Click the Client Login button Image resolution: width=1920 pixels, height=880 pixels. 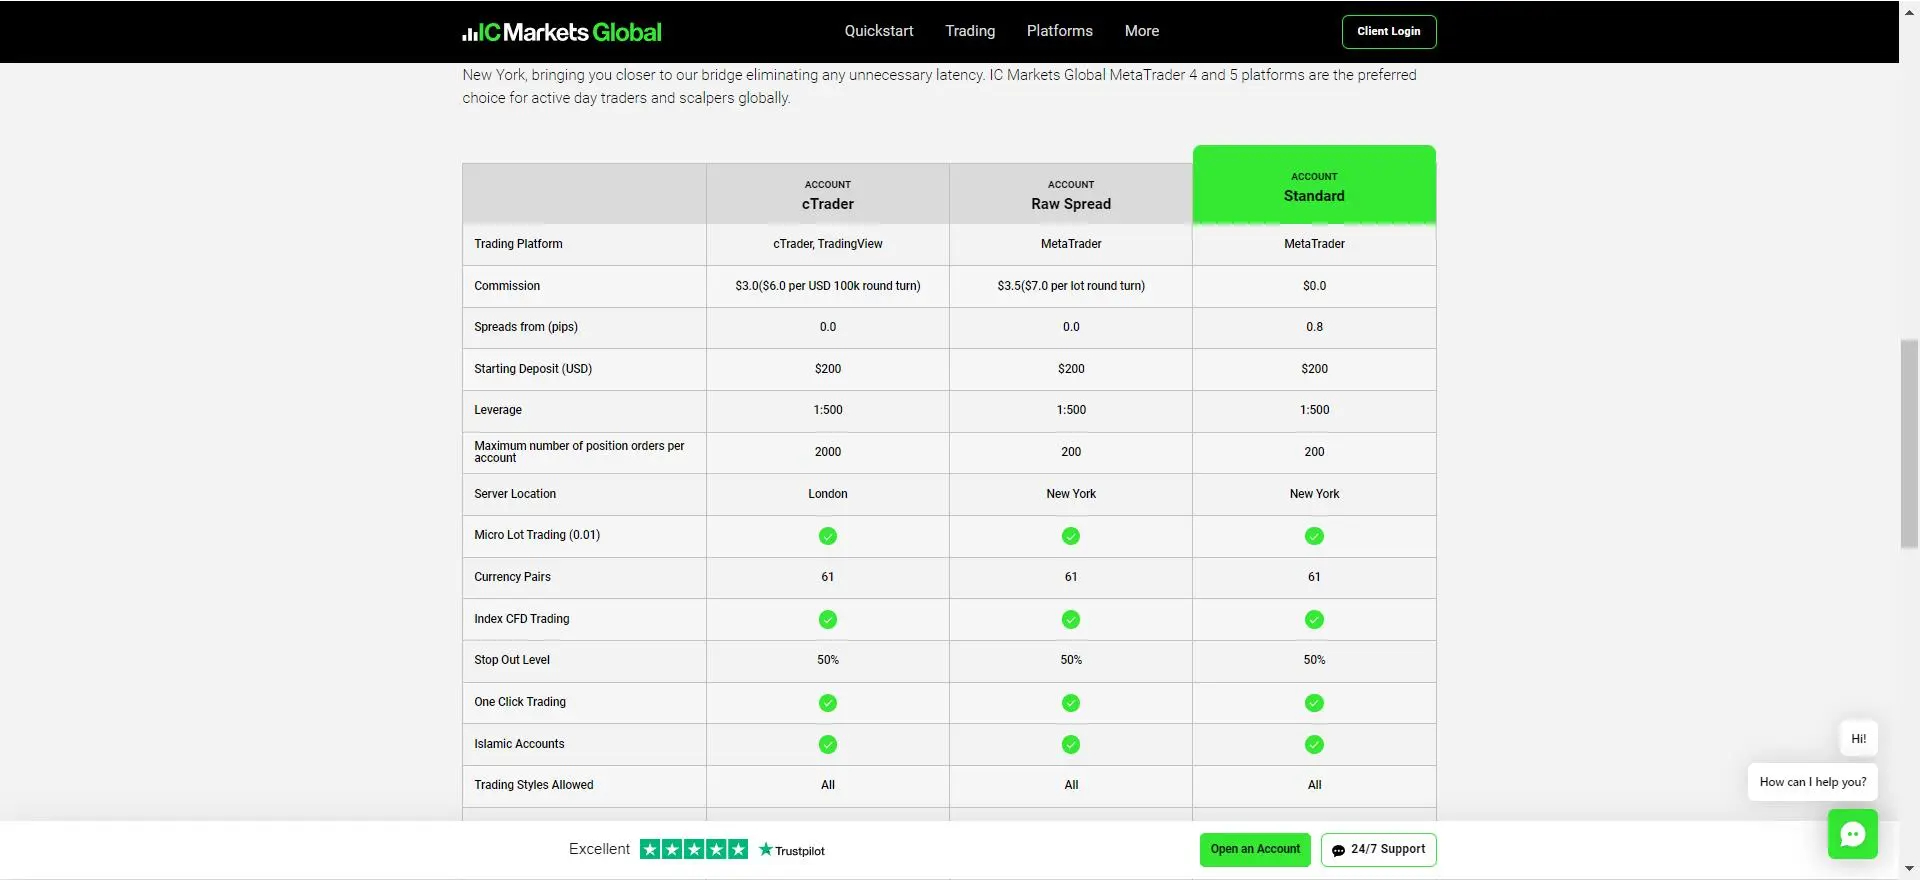pyautogui.click(x=1389, y=31)
